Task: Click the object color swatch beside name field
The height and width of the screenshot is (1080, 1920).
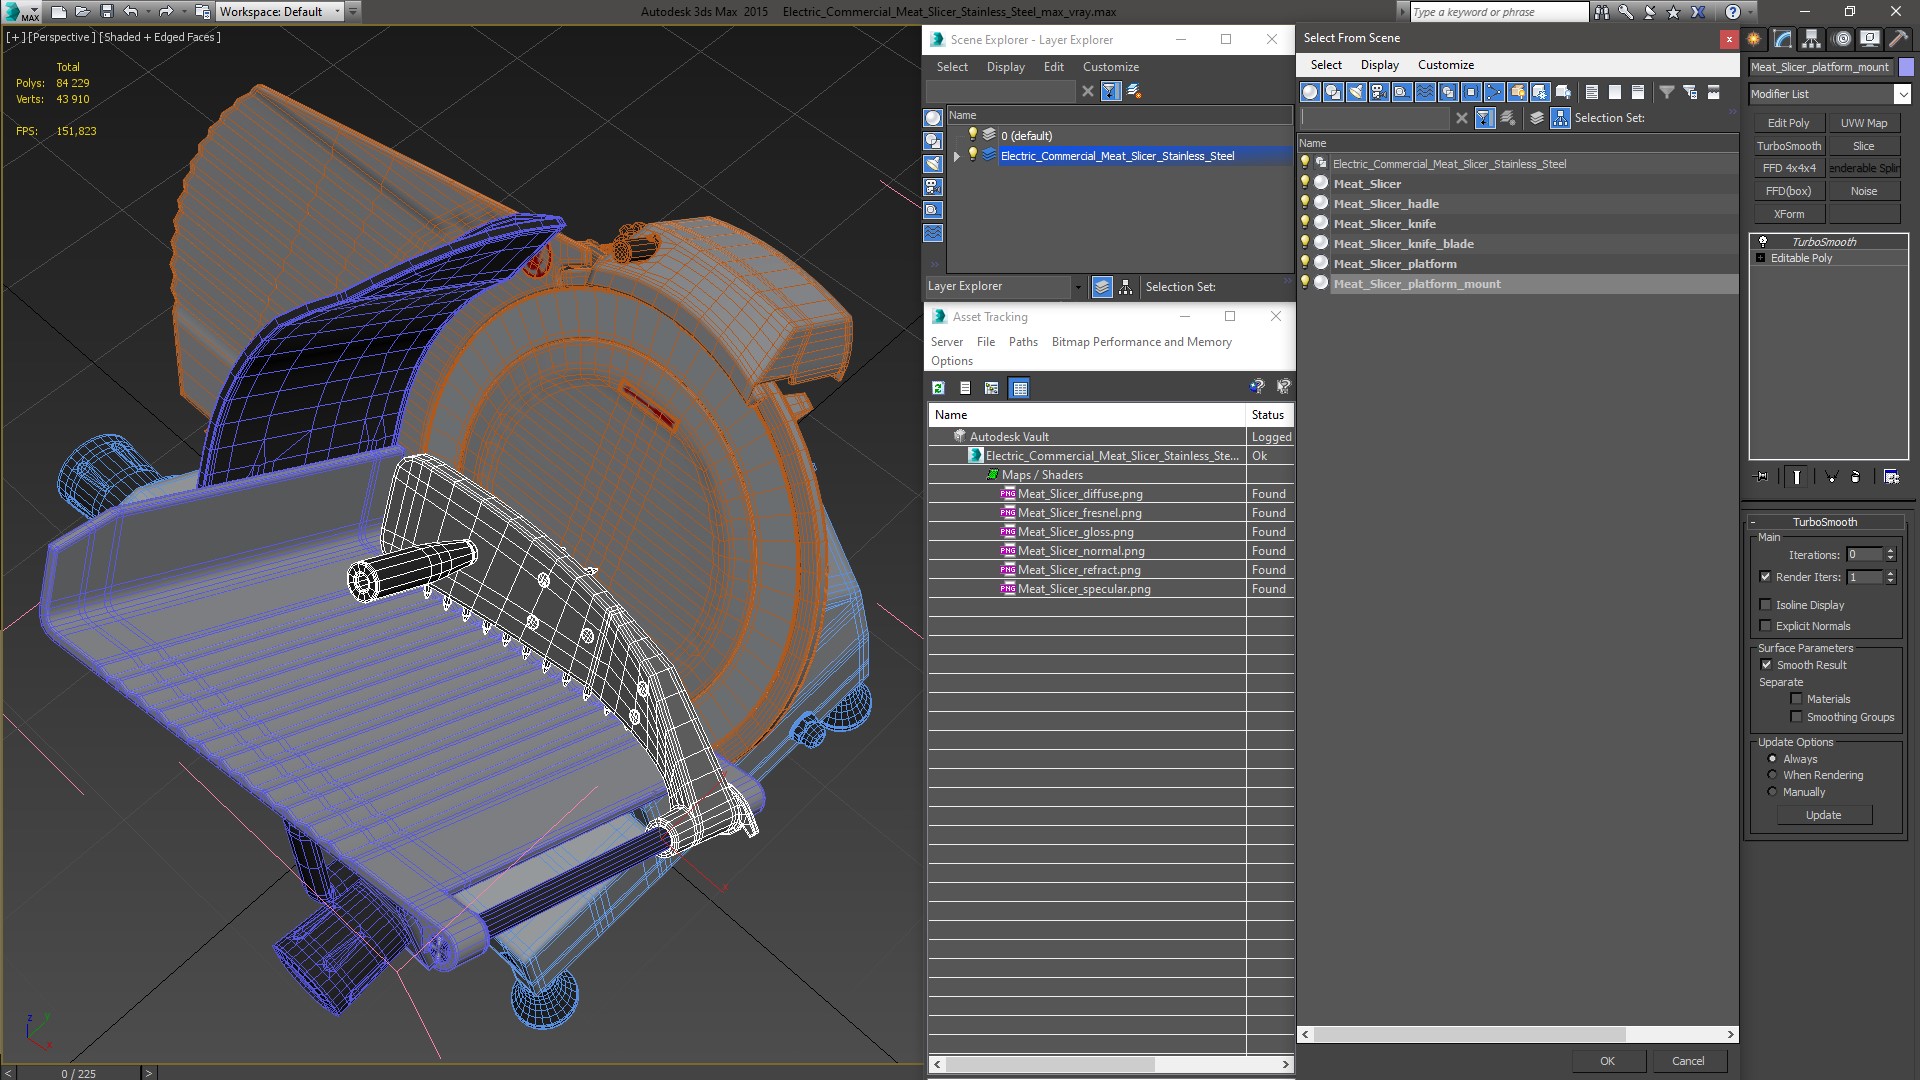Action: [x=1906, y=67]
